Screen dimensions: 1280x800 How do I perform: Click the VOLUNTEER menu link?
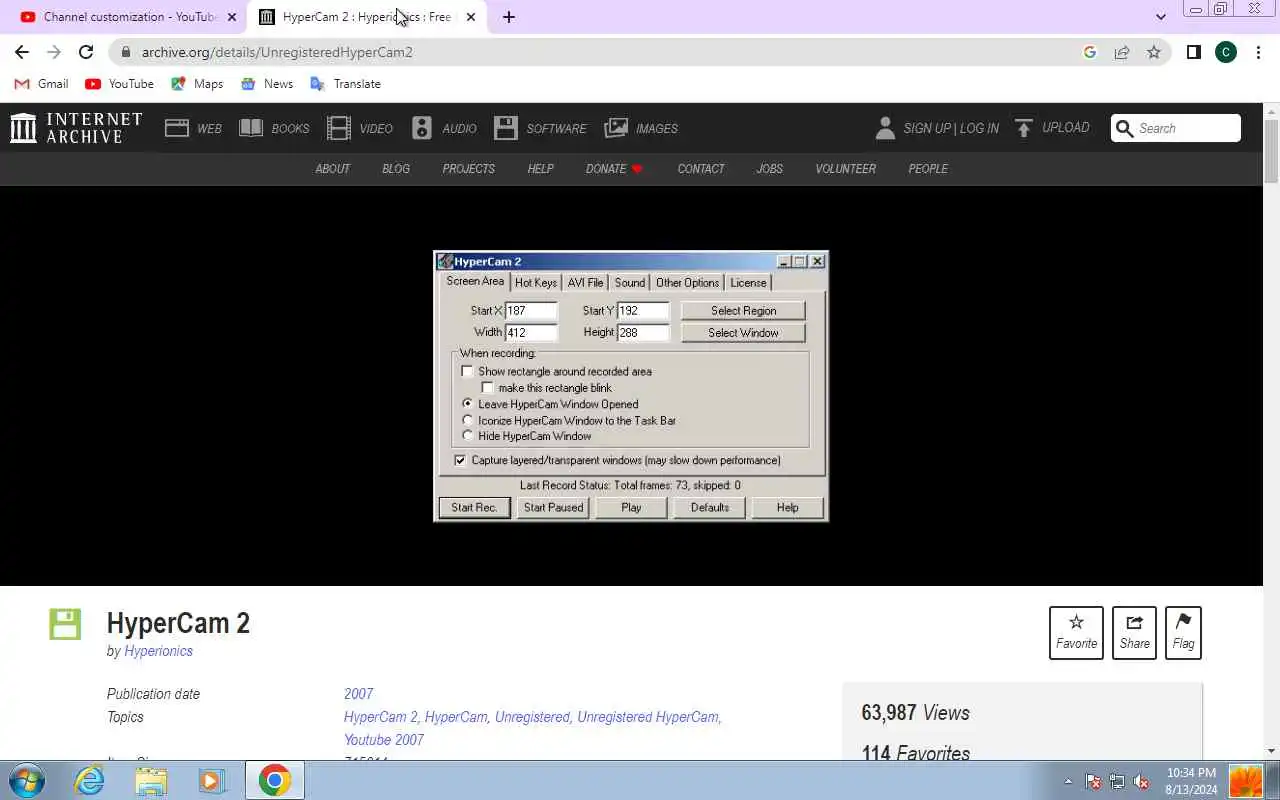(845, 169)
